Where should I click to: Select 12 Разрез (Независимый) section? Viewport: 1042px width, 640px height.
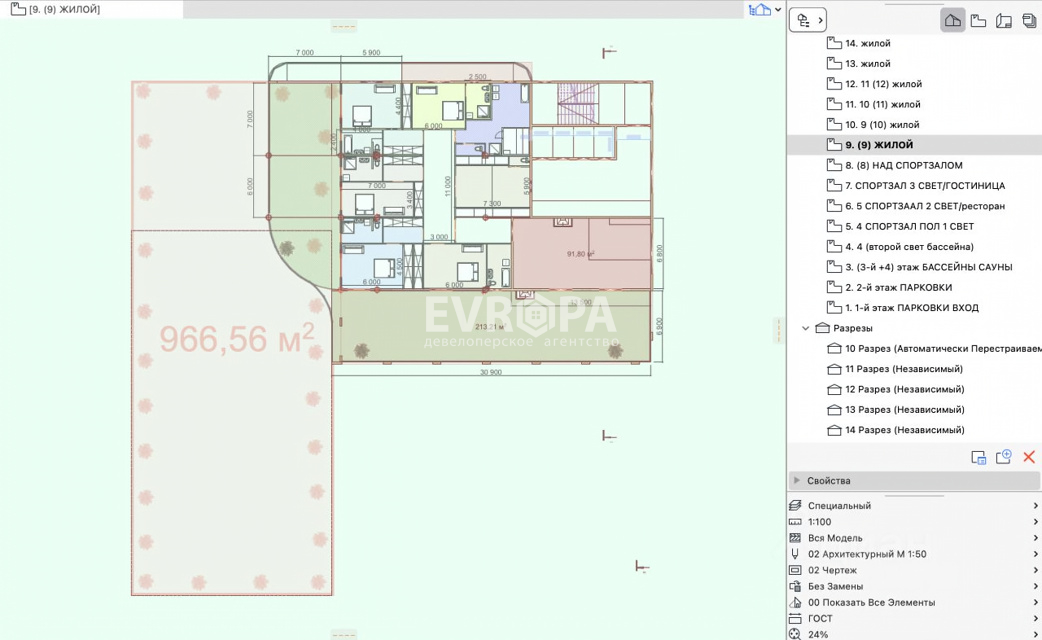pyautogui.click(x=904, y=389)
